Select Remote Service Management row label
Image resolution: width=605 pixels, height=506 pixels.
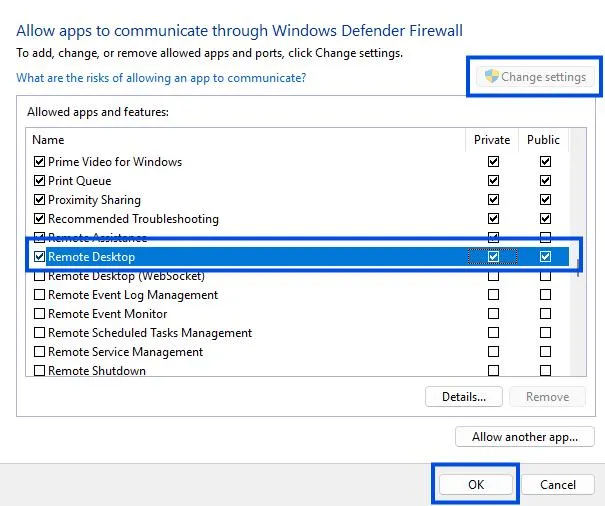tap(125, 352)
